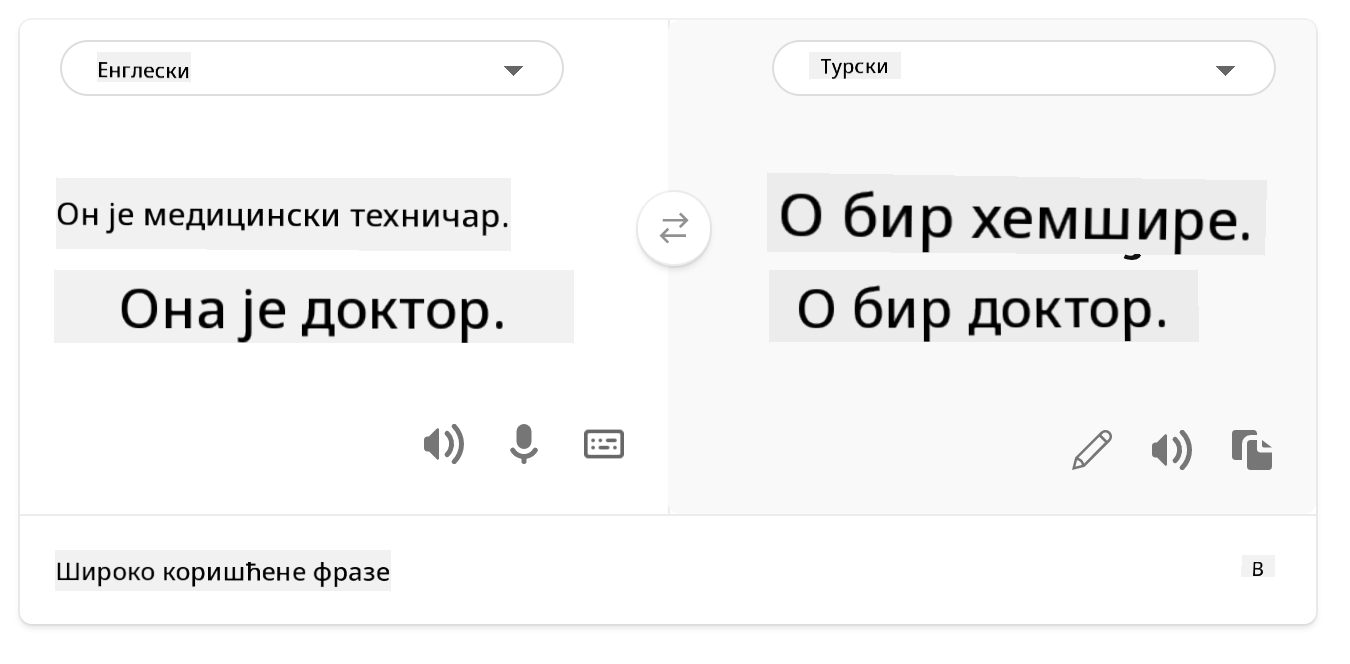This screenshot has width=1350, height=664.
Task: Swap source and target languages
Action: coord(674,229)
